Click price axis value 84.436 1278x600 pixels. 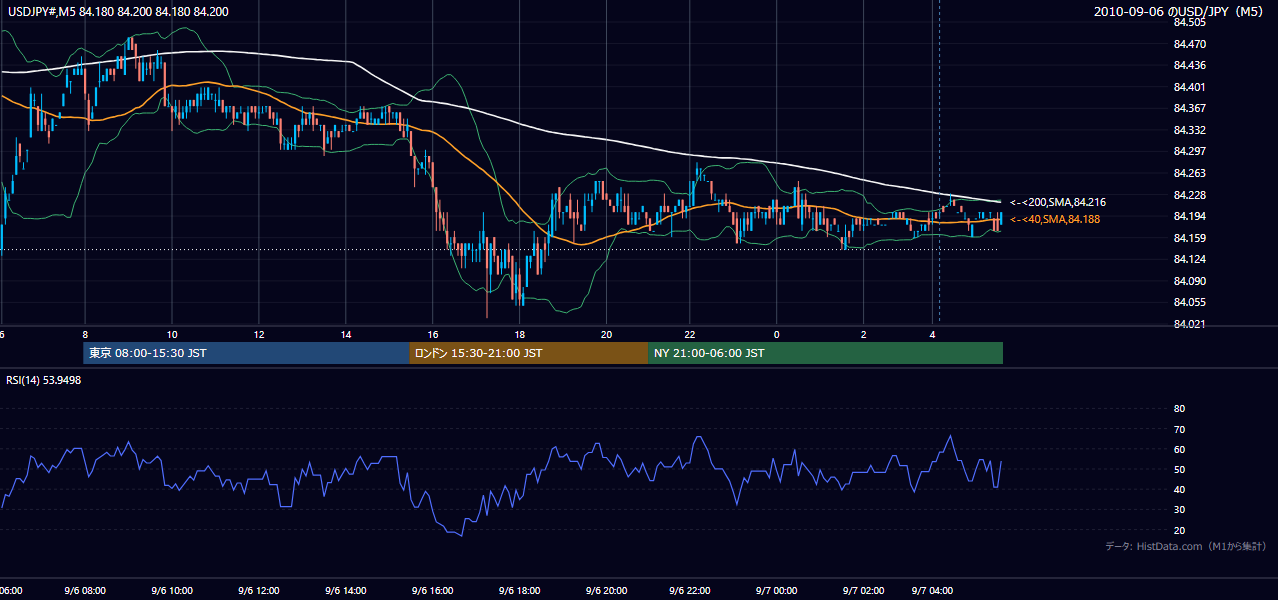click(1189, 65)
